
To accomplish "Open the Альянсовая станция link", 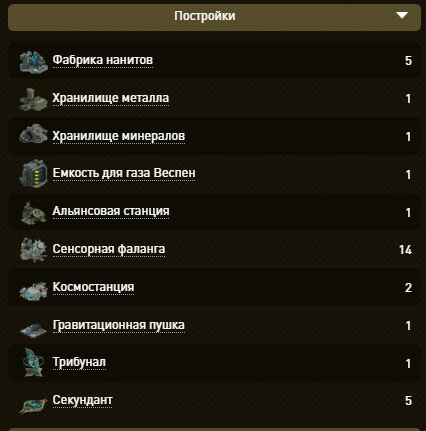I will coord(111,211).
